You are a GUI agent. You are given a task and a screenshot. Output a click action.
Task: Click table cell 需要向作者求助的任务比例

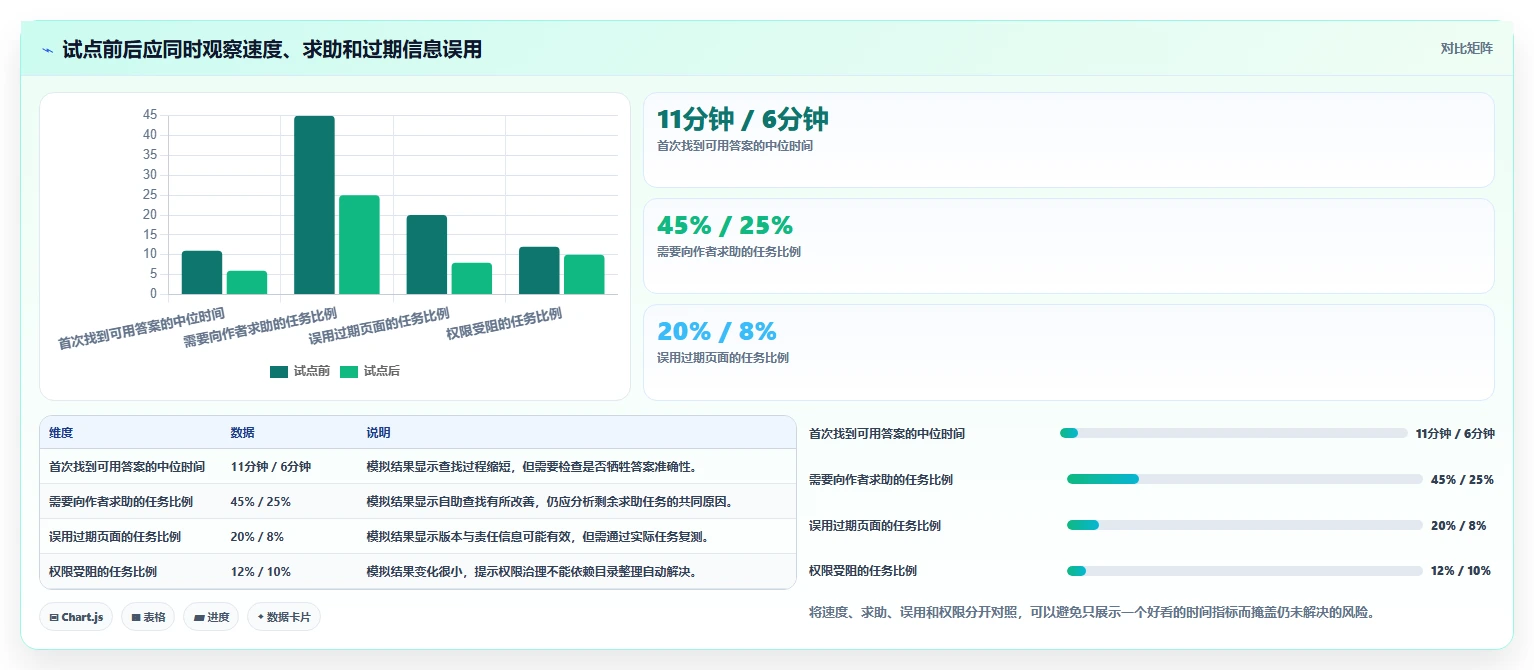[x=121, y=501]
